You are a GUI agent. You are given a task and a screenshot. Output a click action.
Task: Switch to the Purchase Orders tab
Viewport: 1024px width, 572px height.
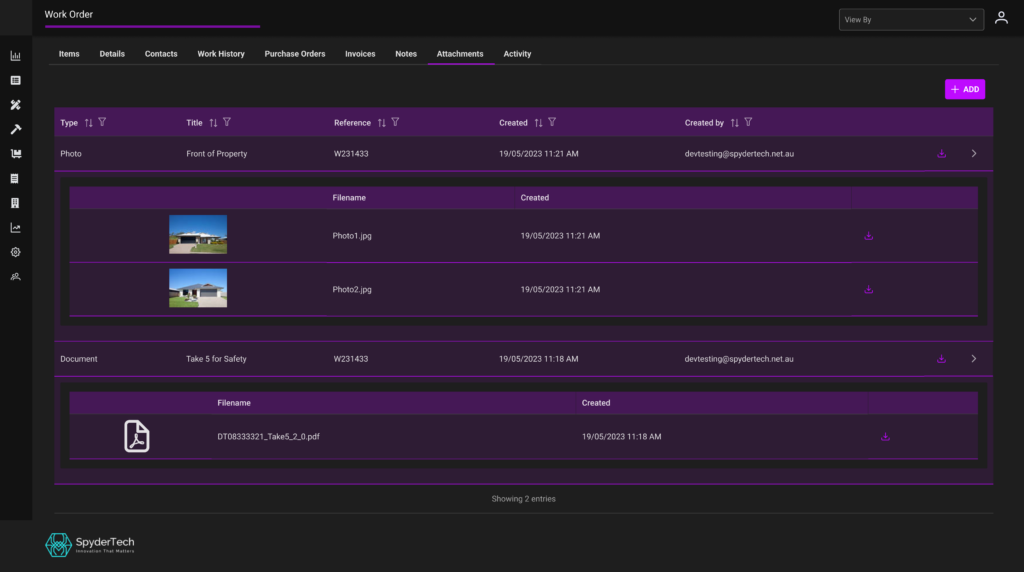(295, 54)
